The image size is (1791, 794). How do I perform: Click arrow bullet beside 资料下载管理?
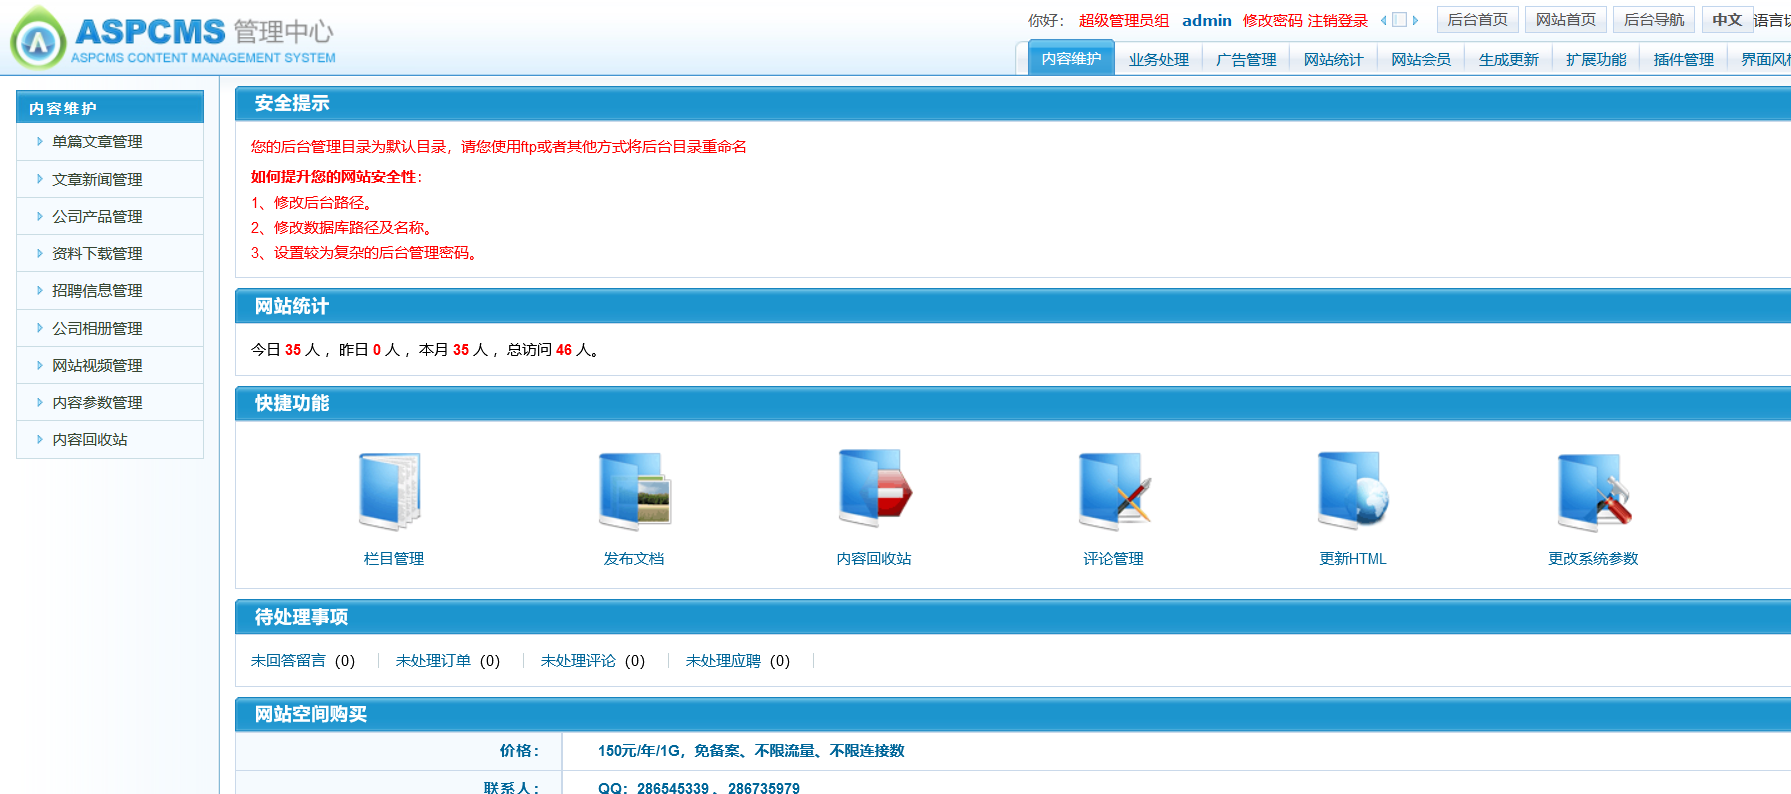tap(40, 253)
